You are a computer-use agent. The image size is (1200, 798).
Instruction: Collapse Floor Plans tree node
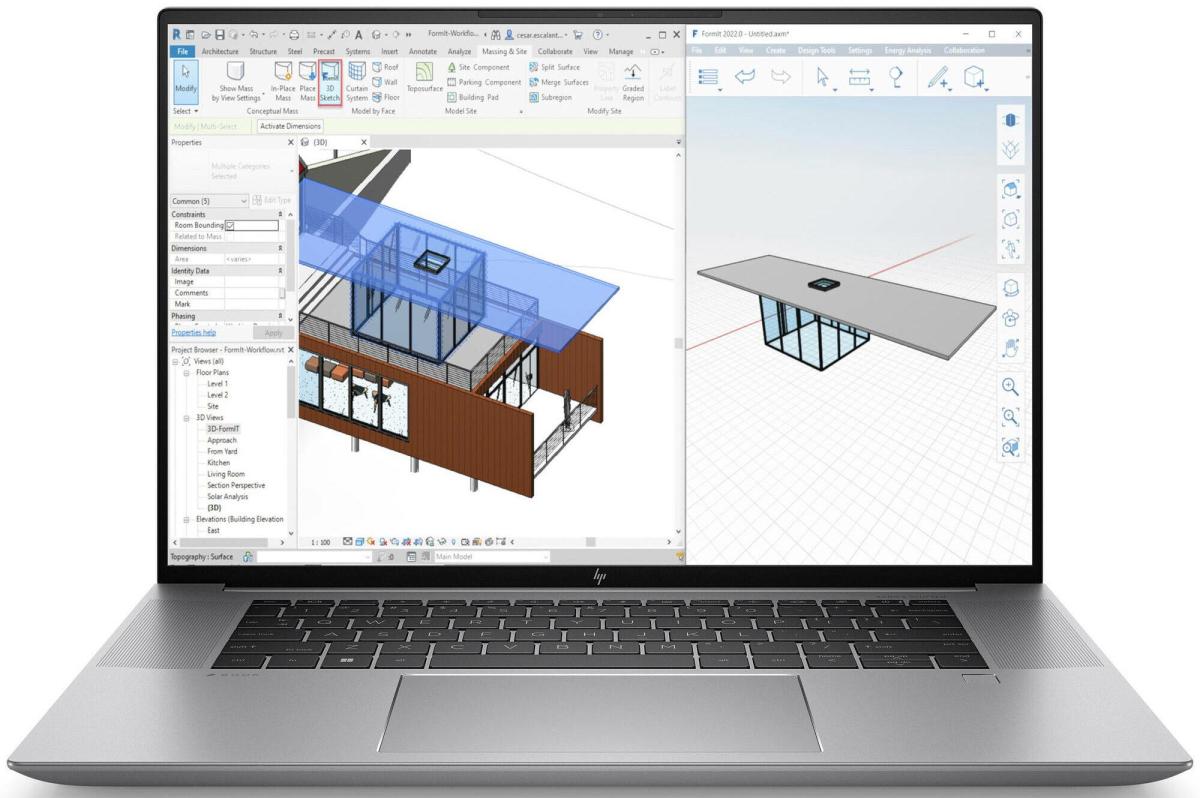tap(186, 373)
